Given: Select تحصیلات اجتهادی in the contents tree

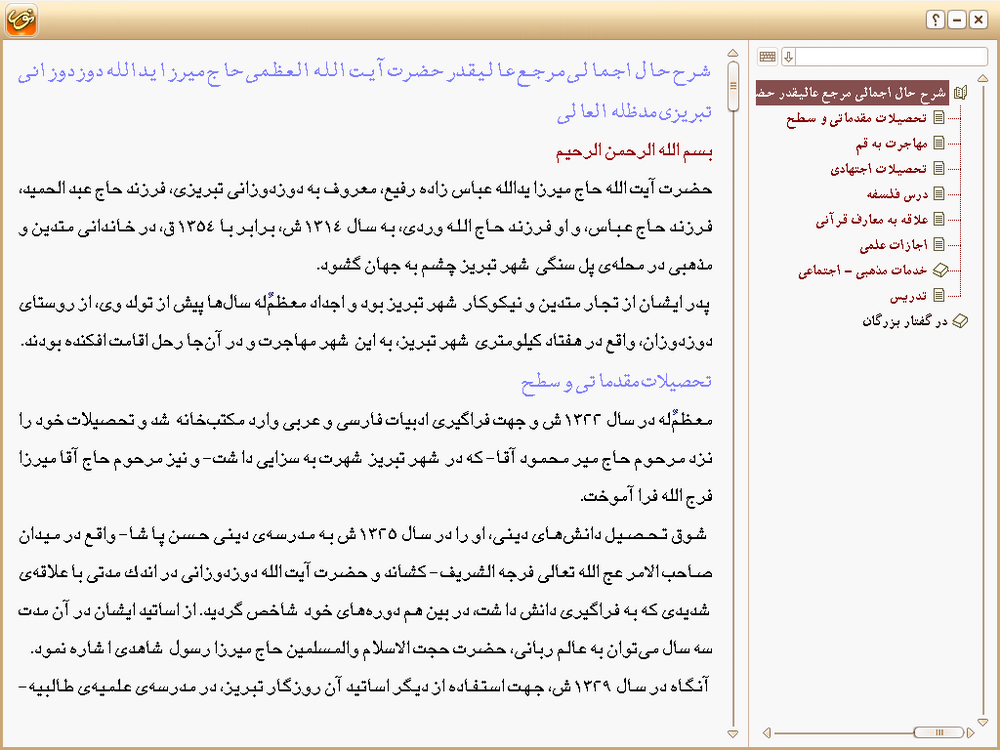Looking at the screenshot, I should point(878,169).
